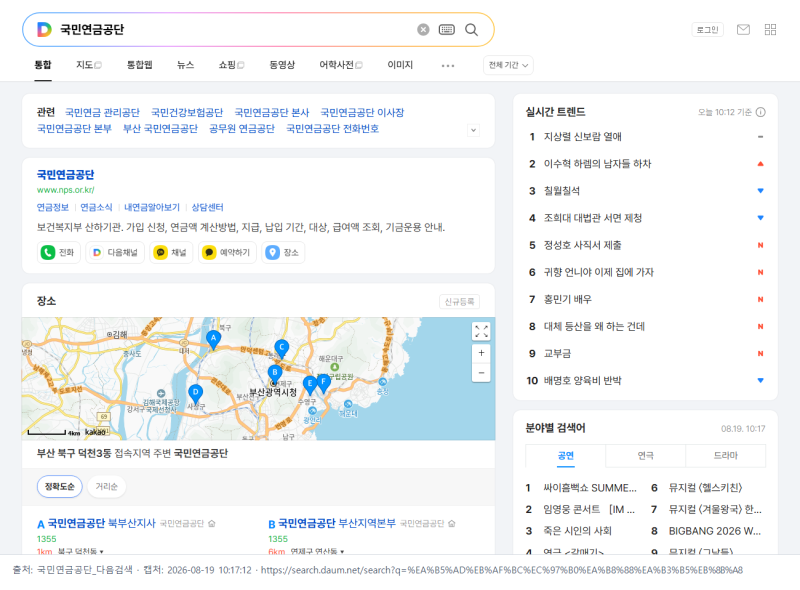
Task: Click map marker B
Action: click(274, 374)
